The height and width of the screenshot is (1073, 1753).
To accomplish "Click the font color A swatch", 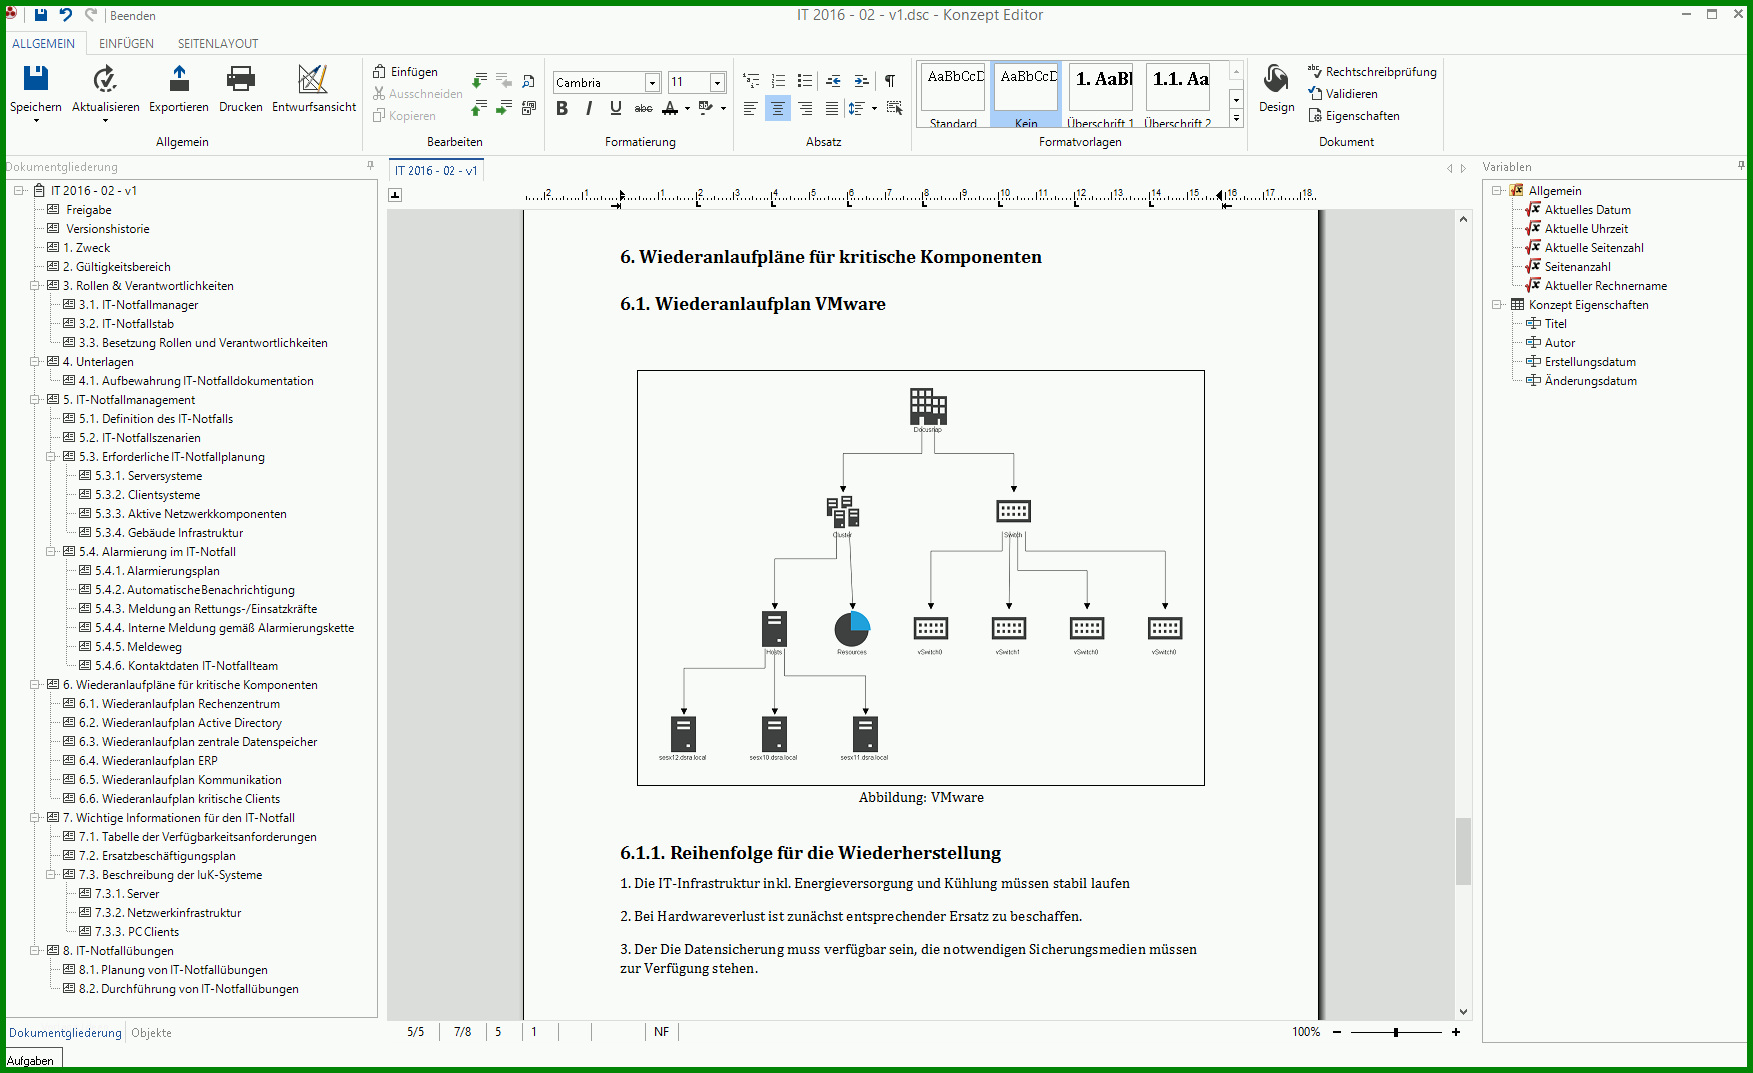I will point(670,108).
